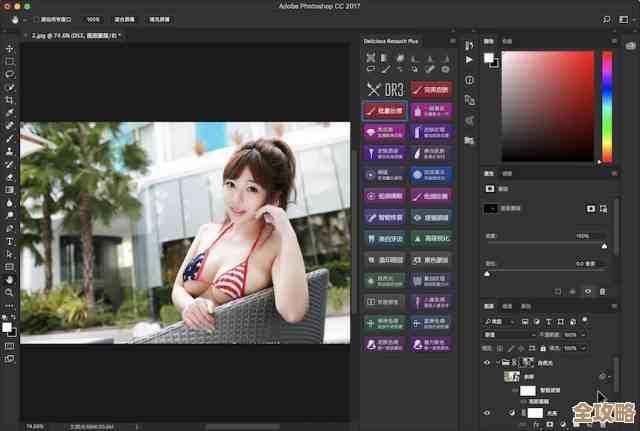Screen dimensions: 640x431
Task: Toggle lock all padlock in Layers panel
Action: point(542,348)
